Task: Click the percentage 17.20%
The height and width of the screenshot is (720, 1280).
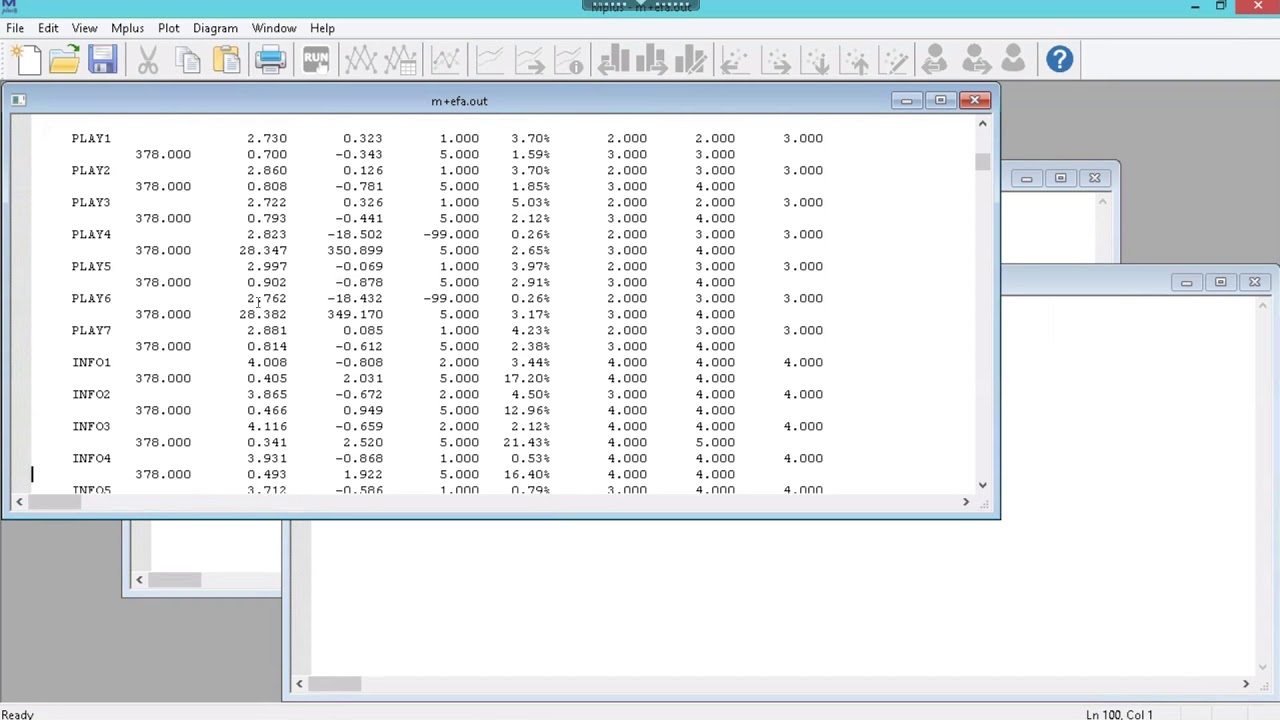Action: (527, 378)
